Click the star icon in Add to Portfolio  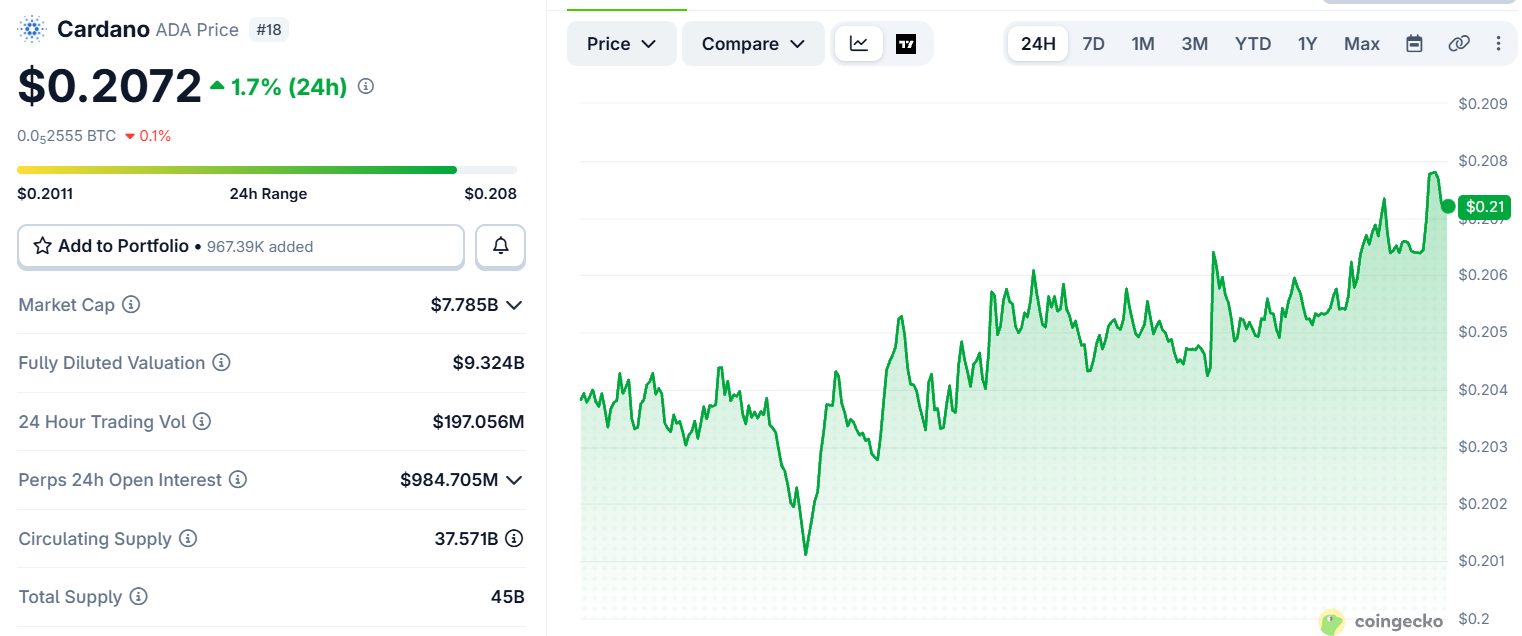click(x=43, y=246)
